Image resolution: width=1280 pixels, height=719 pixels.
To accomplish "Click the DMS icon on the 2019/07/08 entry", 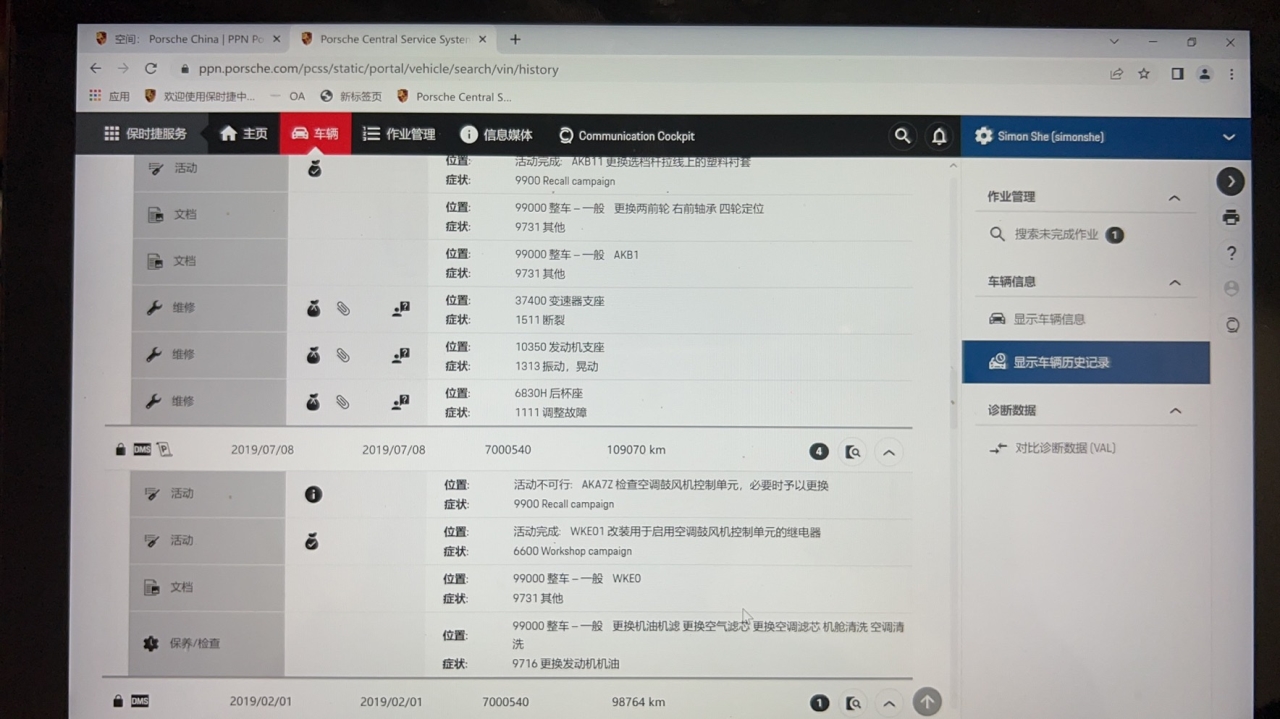I will (142, 450).
